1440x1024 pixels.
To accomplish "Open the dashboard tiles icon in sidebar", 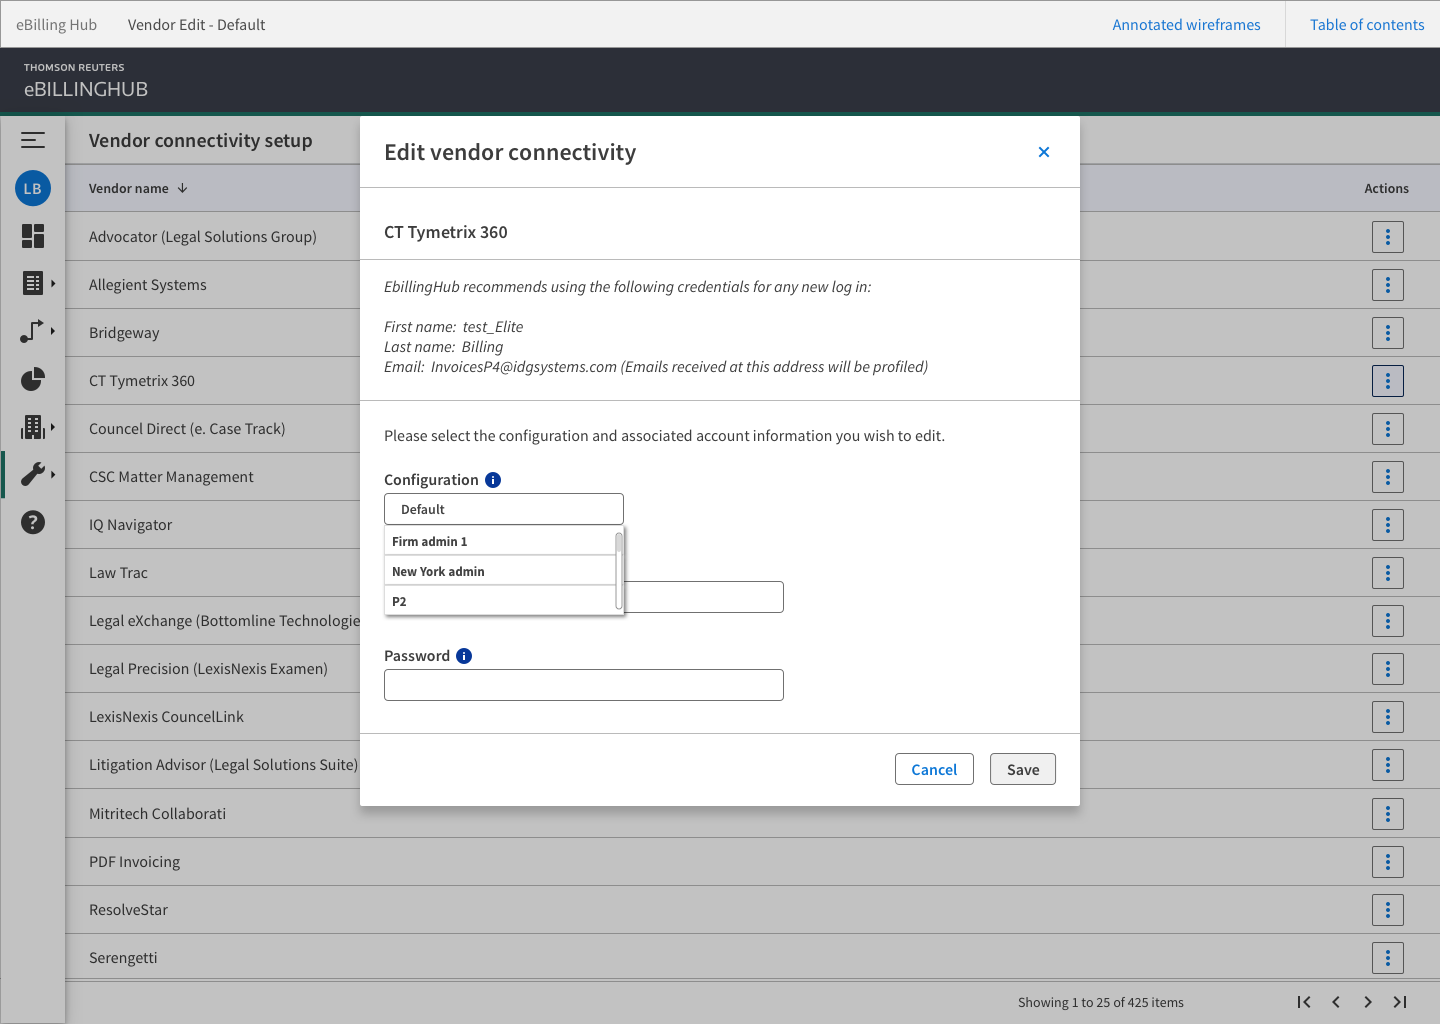I will coord(33,236).
